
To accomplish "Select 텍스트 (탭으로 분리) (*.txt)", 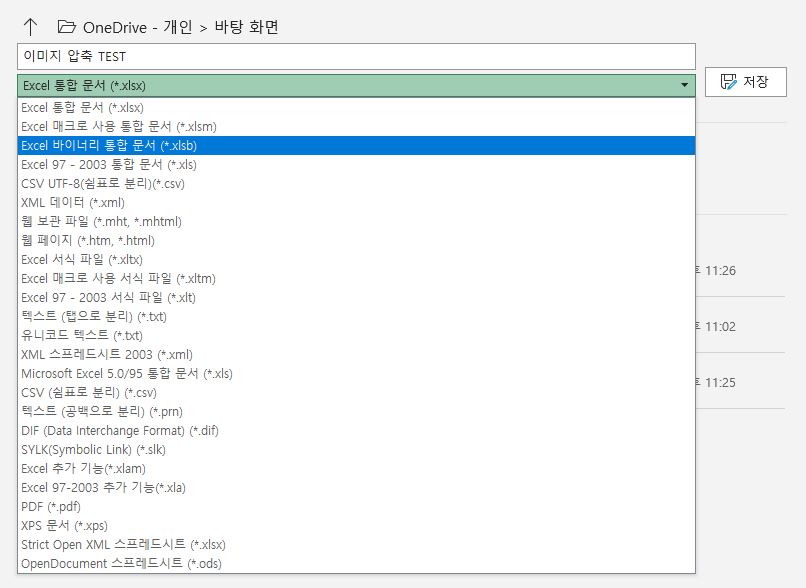I will (356, 317).
